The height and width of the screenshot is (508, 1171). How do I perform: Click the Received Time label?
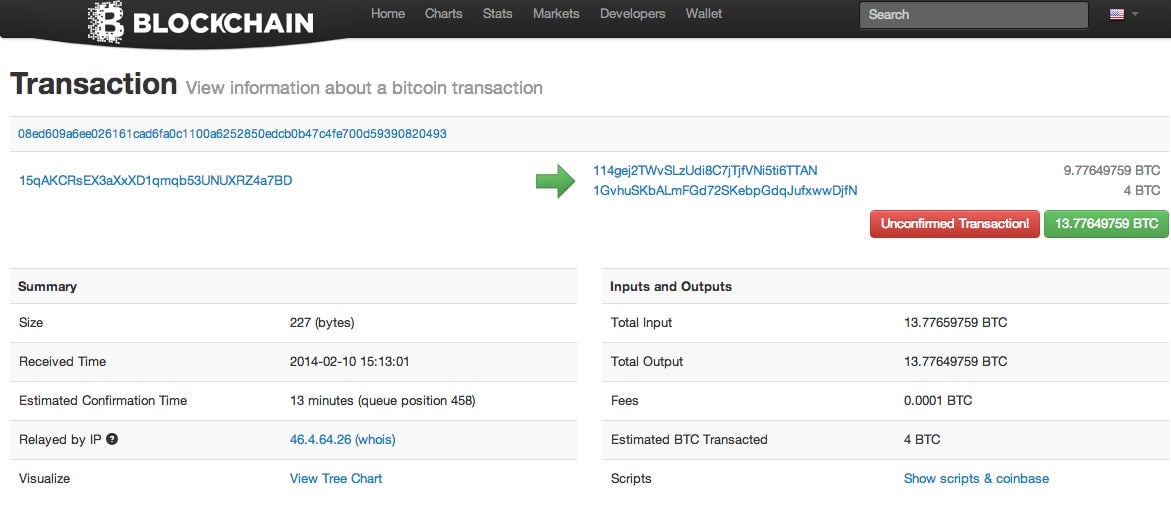pyautogui.click(x=63, y=362)
